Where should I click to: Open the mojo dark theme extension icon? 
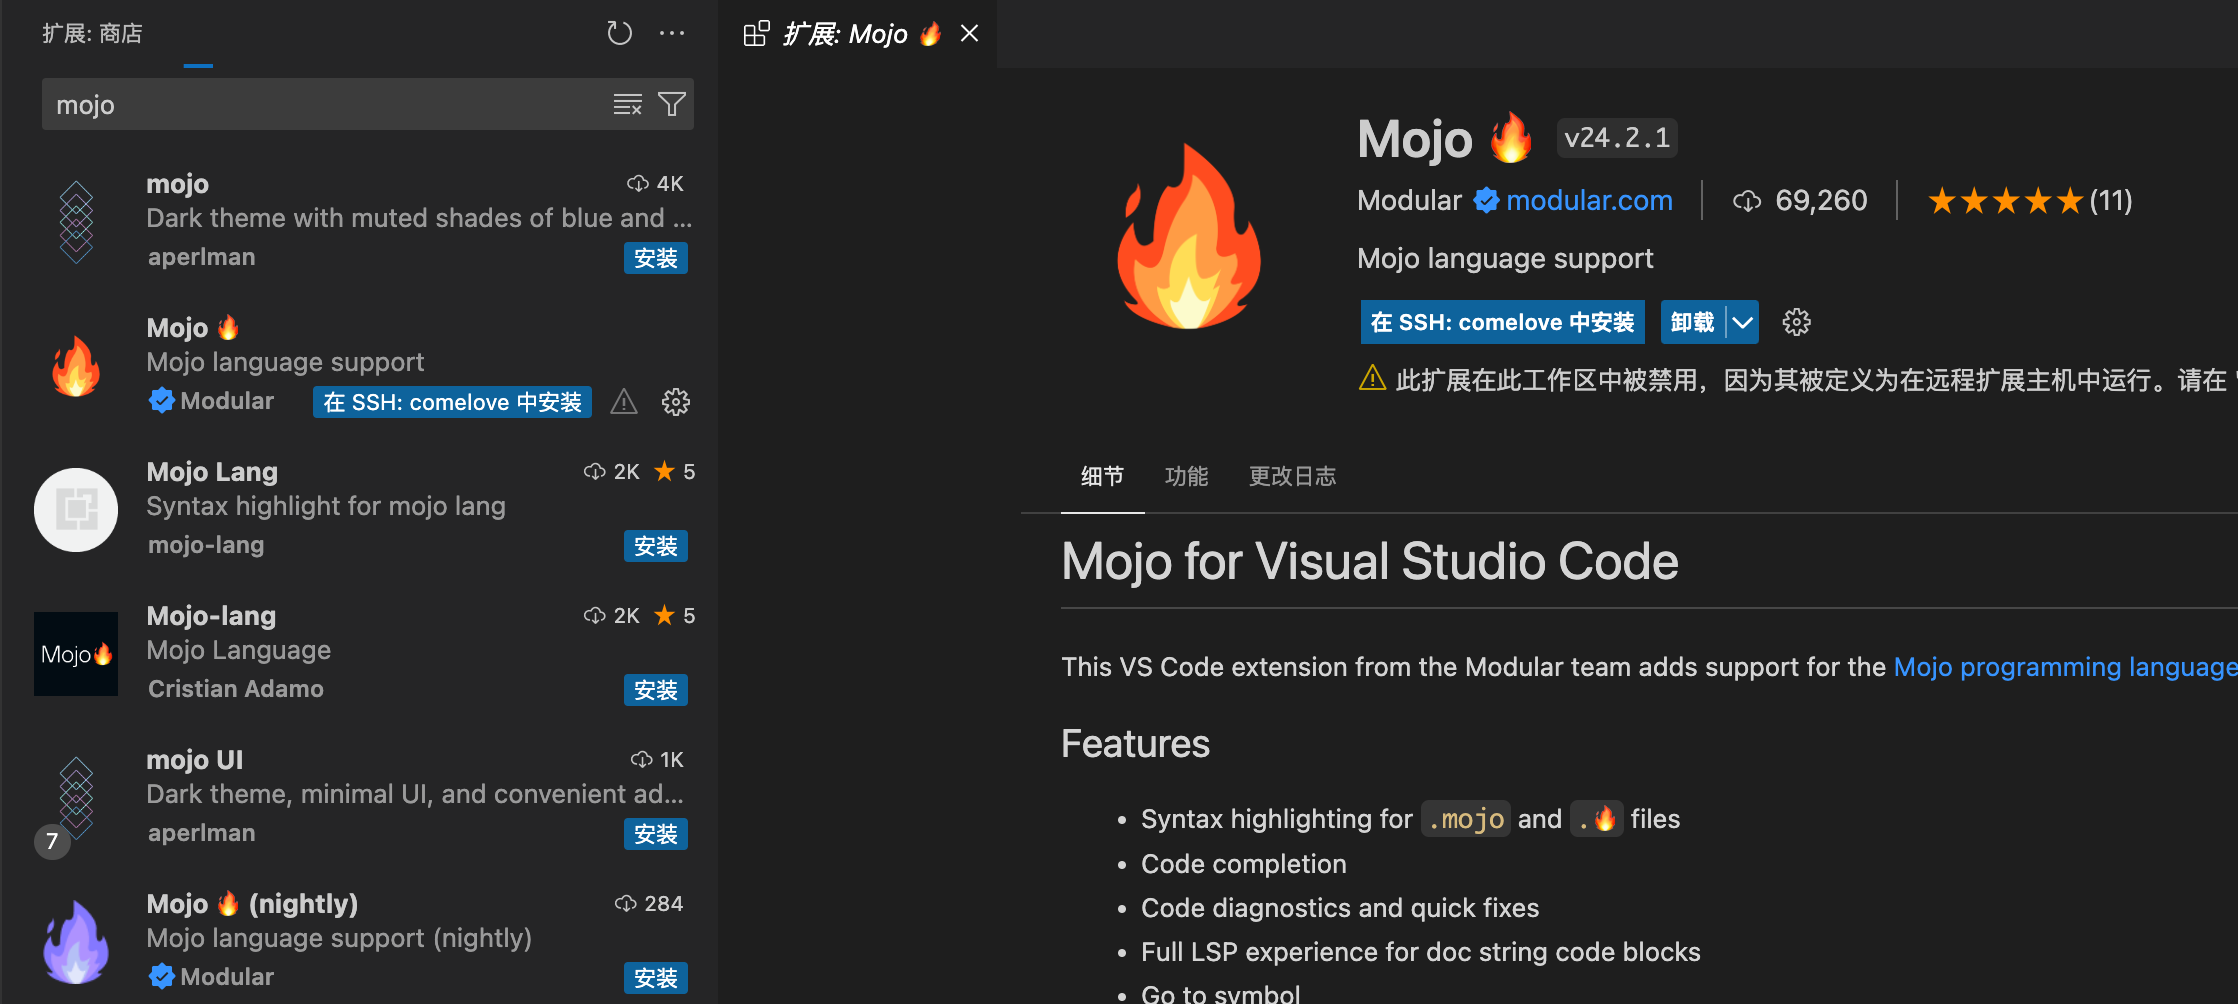click(x=76, y=221)
